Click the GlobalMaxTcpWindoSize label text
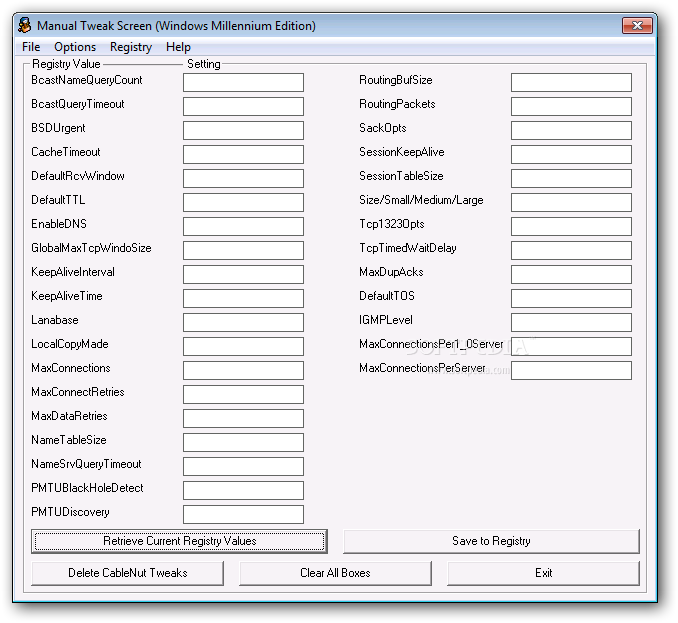Screen dimensions: 678x623 91,248
